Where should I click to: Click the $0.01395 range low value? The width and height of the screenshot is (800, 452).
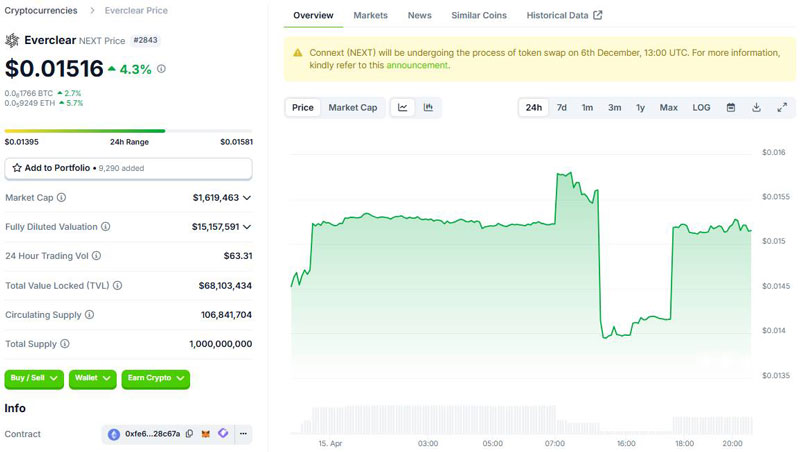[21, 142]
